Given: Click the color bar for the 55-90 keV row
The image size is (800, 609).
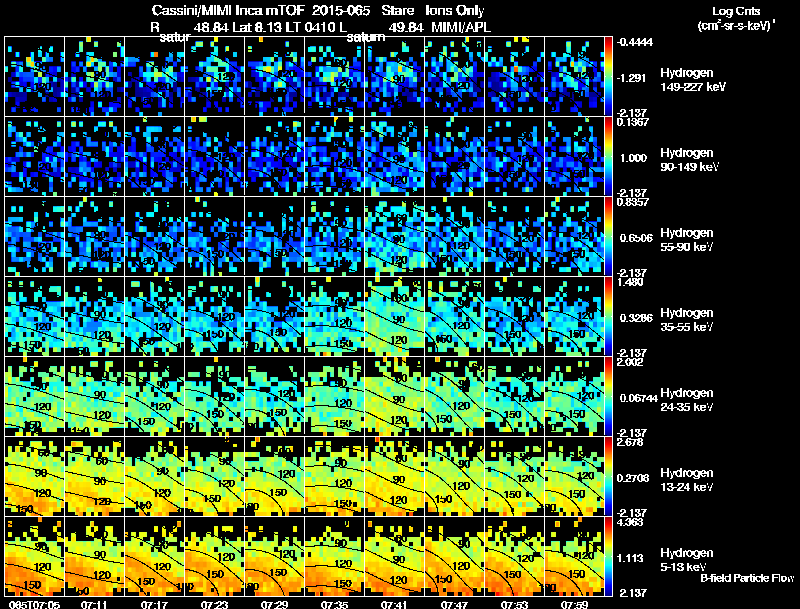Looking at the screenshot, I should [x=608, y=237].
